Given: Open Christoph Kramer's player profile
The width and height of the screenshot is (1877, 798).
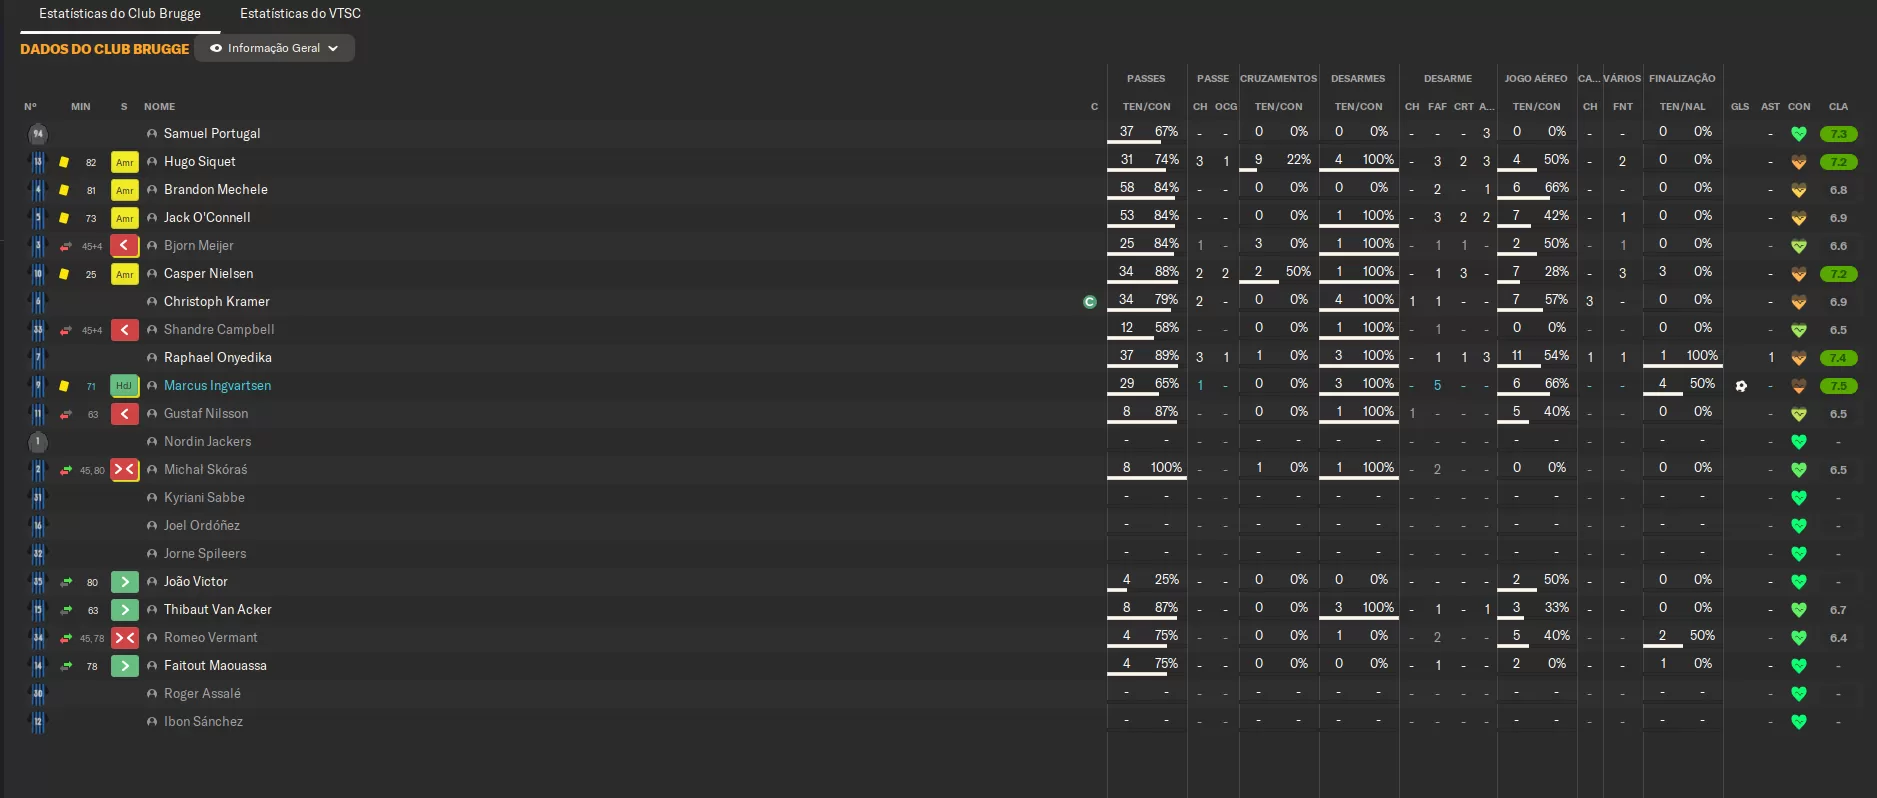Looking at the screenshot, I should point(217,302).
